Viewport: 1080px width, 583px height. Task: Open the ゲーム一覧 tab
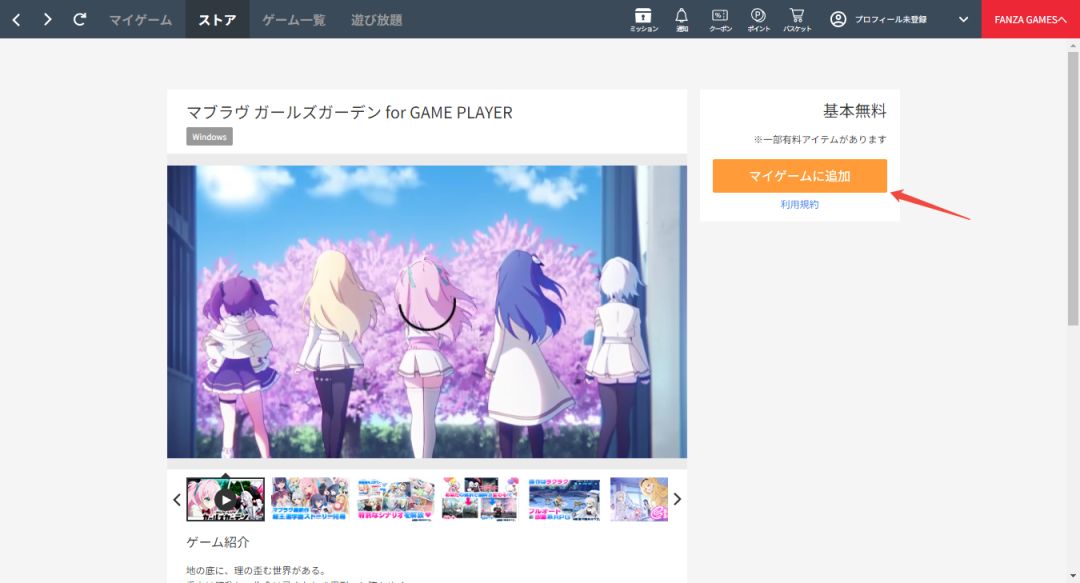(293, 19)
